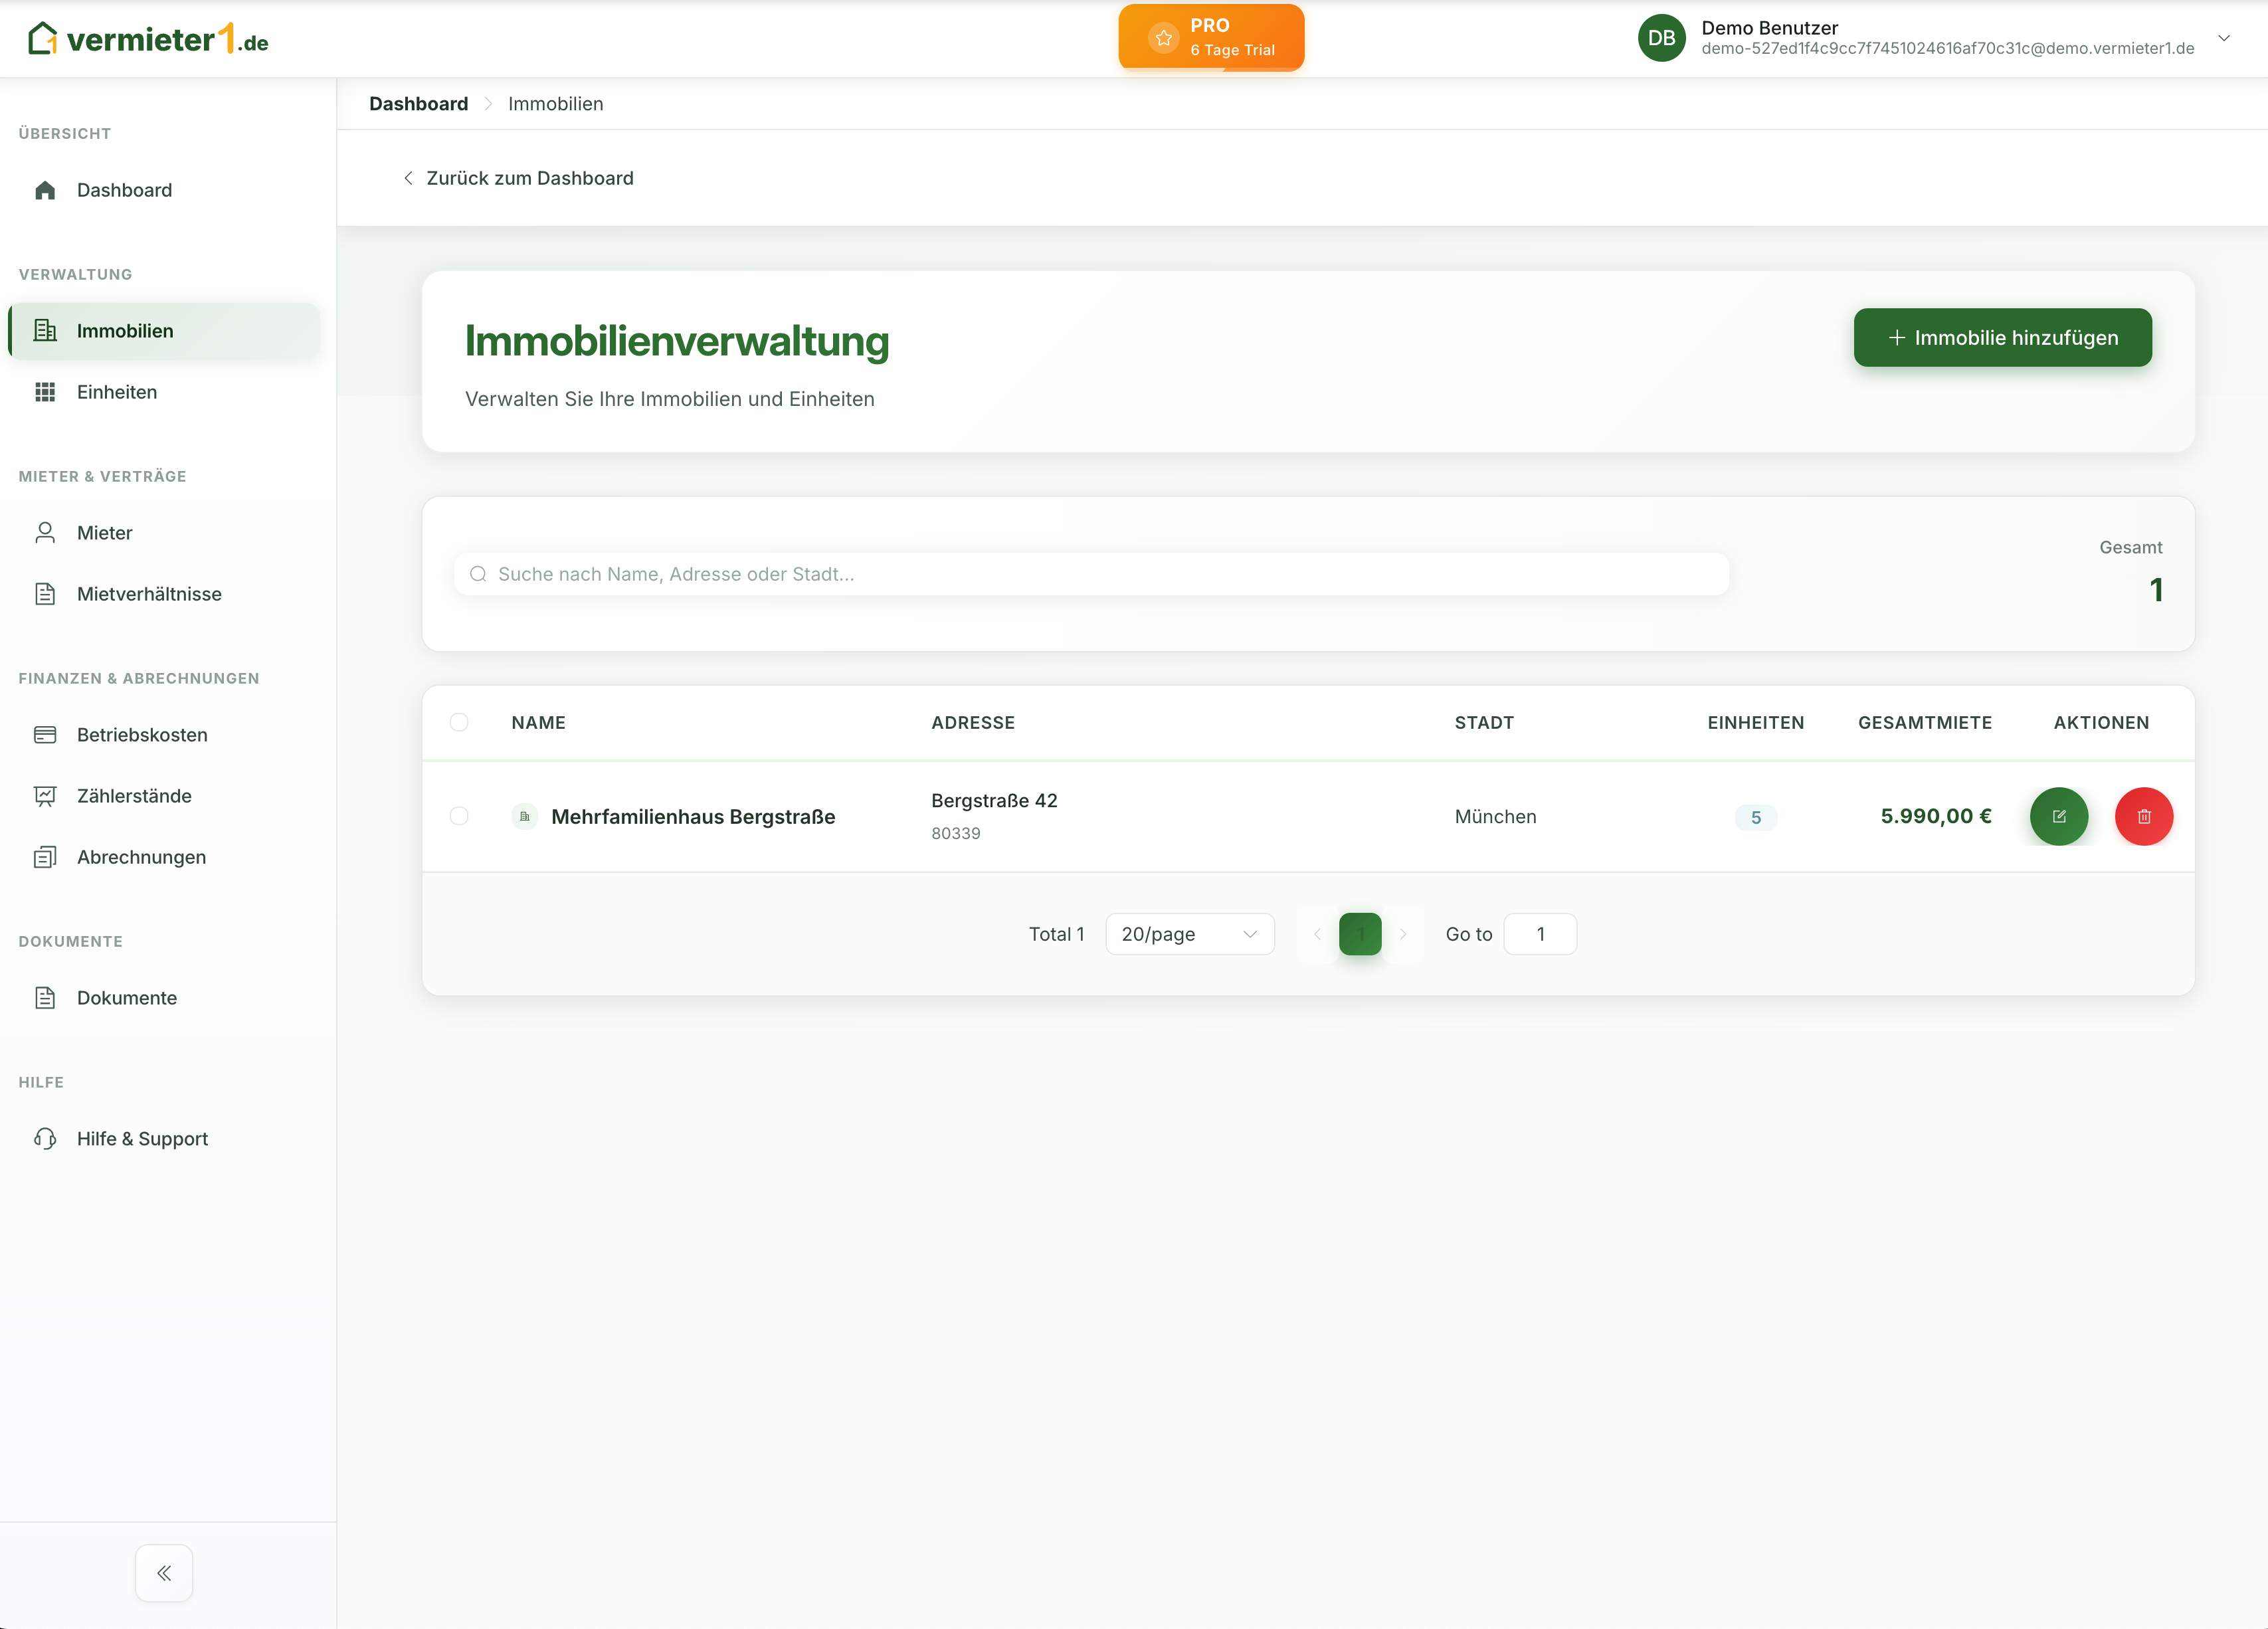Select Einheiten from the sidebar

coord(116,392)
